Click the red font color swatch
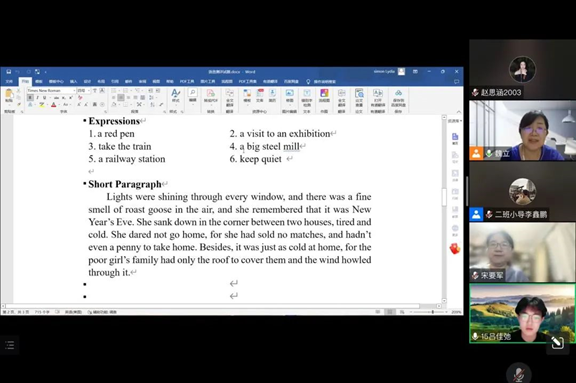The width and height of the screenshot is (576, 383). [x=54, y=105]
